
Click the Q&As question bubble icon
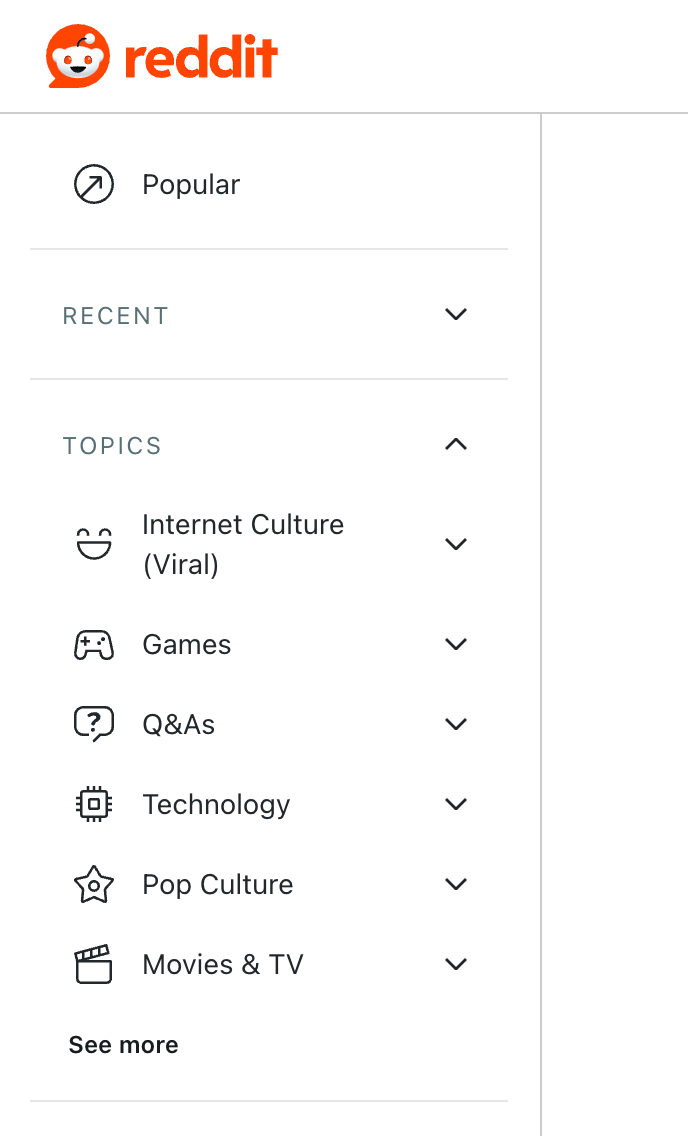coord(94,725)
